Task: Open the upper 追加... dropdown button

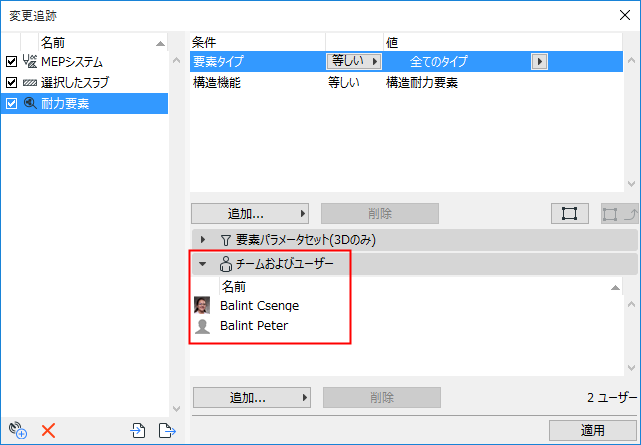Action: (x=250, y=213)
